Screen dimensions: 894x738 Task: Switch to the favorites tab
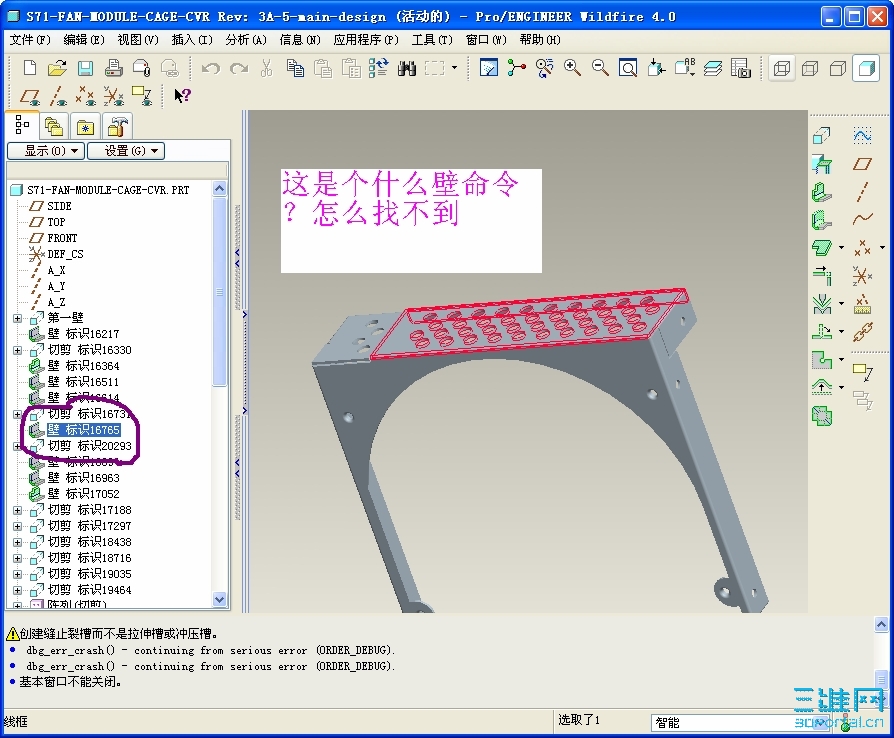click(x=86, y=126)
